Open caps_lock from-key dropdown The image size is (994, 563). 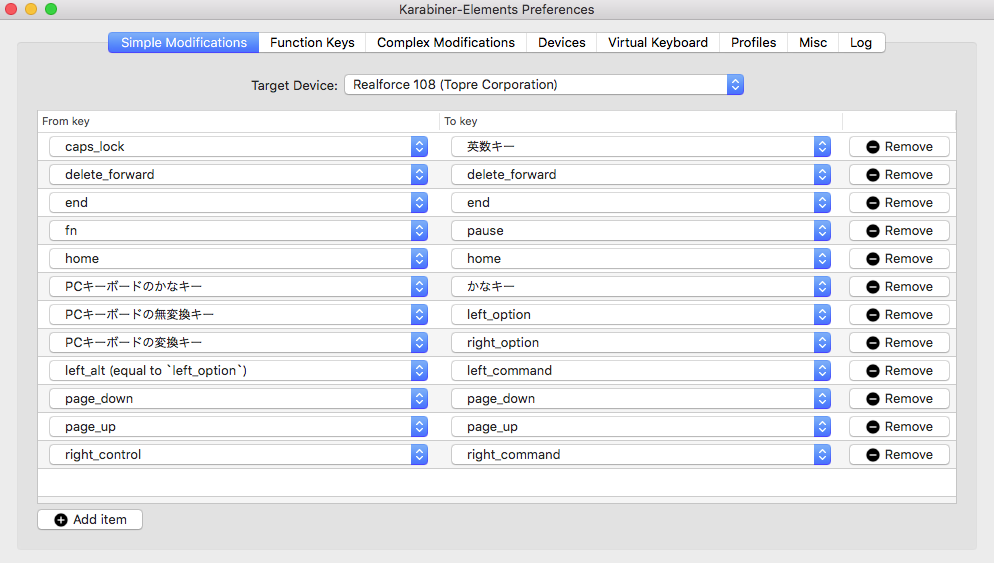238,146
